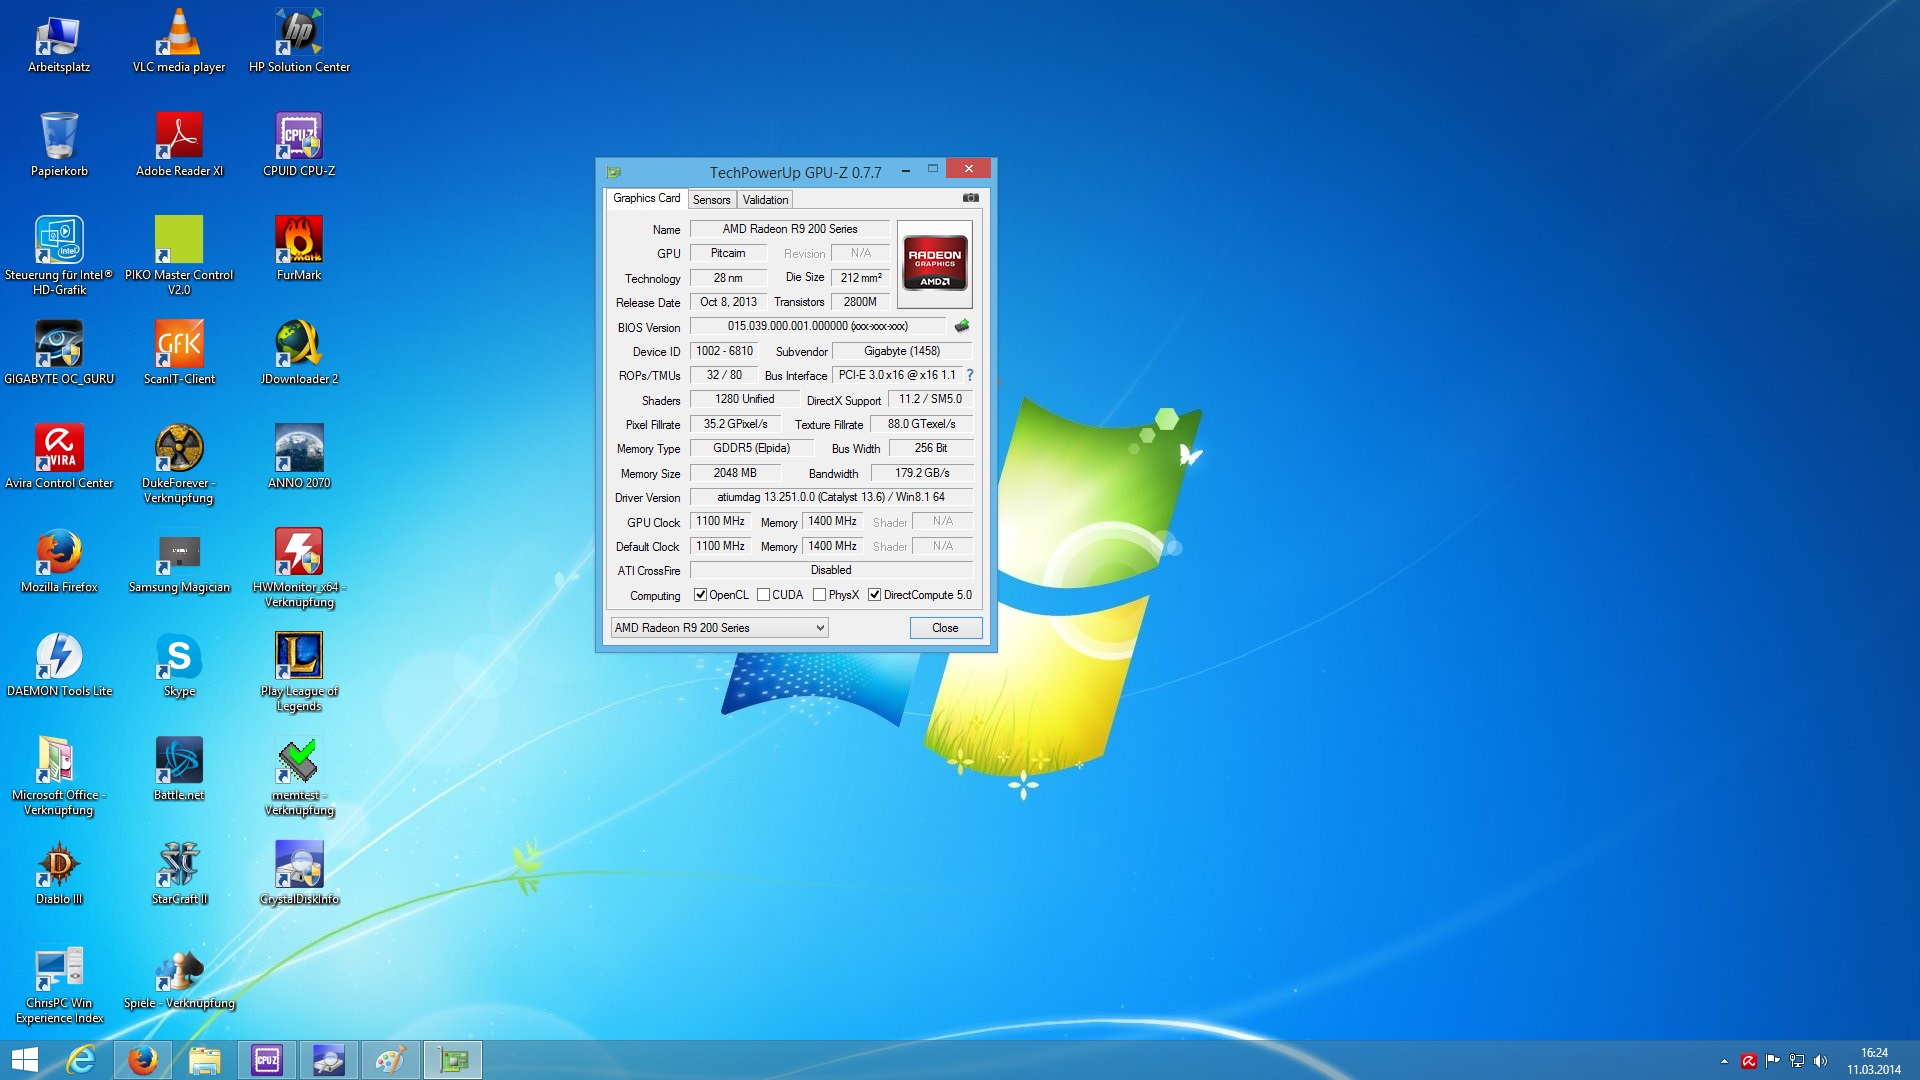1920x1080 pixels.
Task: Switch to the Validation tab
Action: click(765, 200)
